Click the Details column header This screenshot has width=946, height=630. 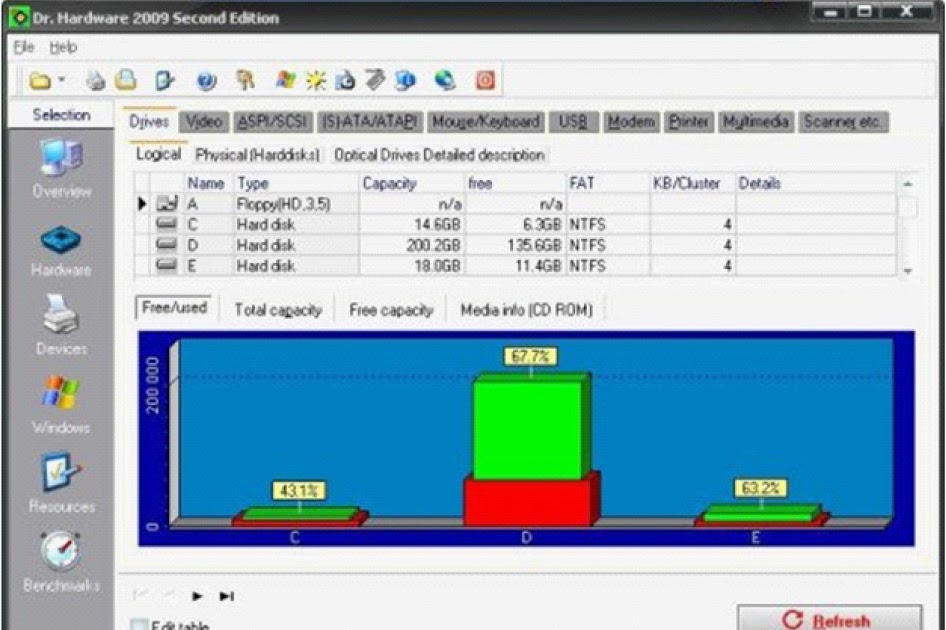(x=816, y=183)
